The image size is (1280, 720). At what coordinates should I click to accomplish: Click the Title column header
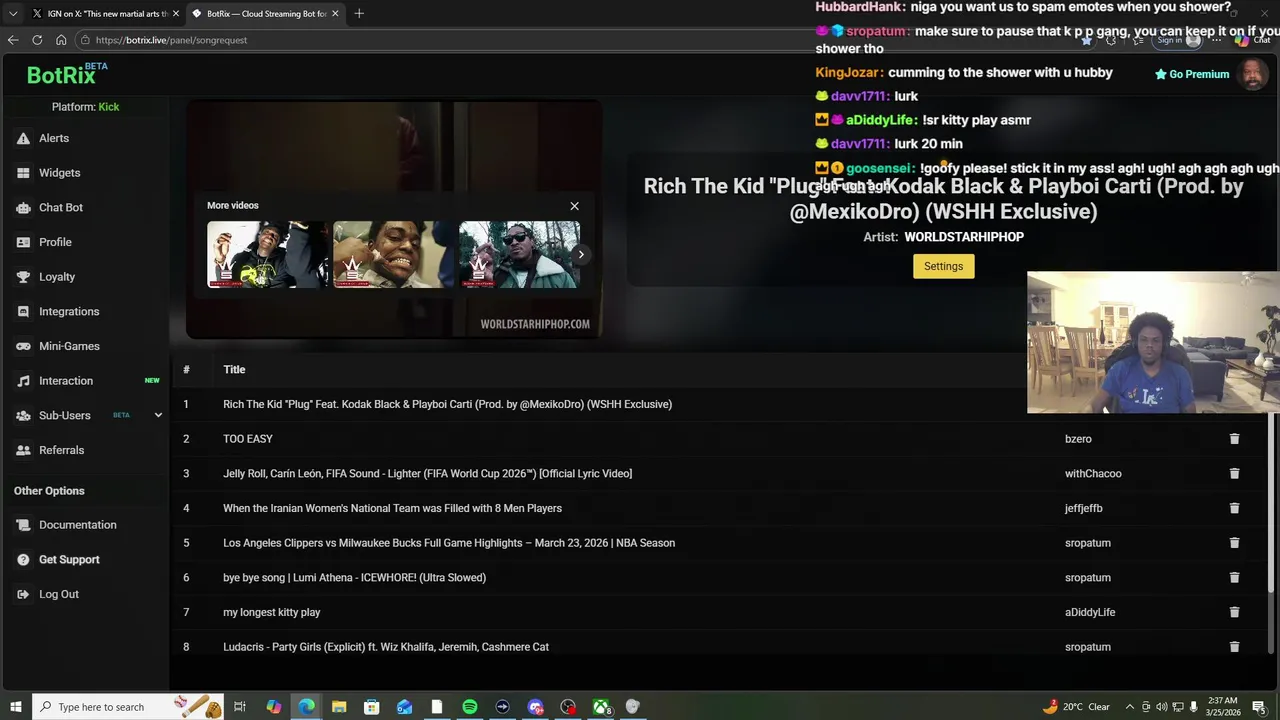[x=234, y=370]
